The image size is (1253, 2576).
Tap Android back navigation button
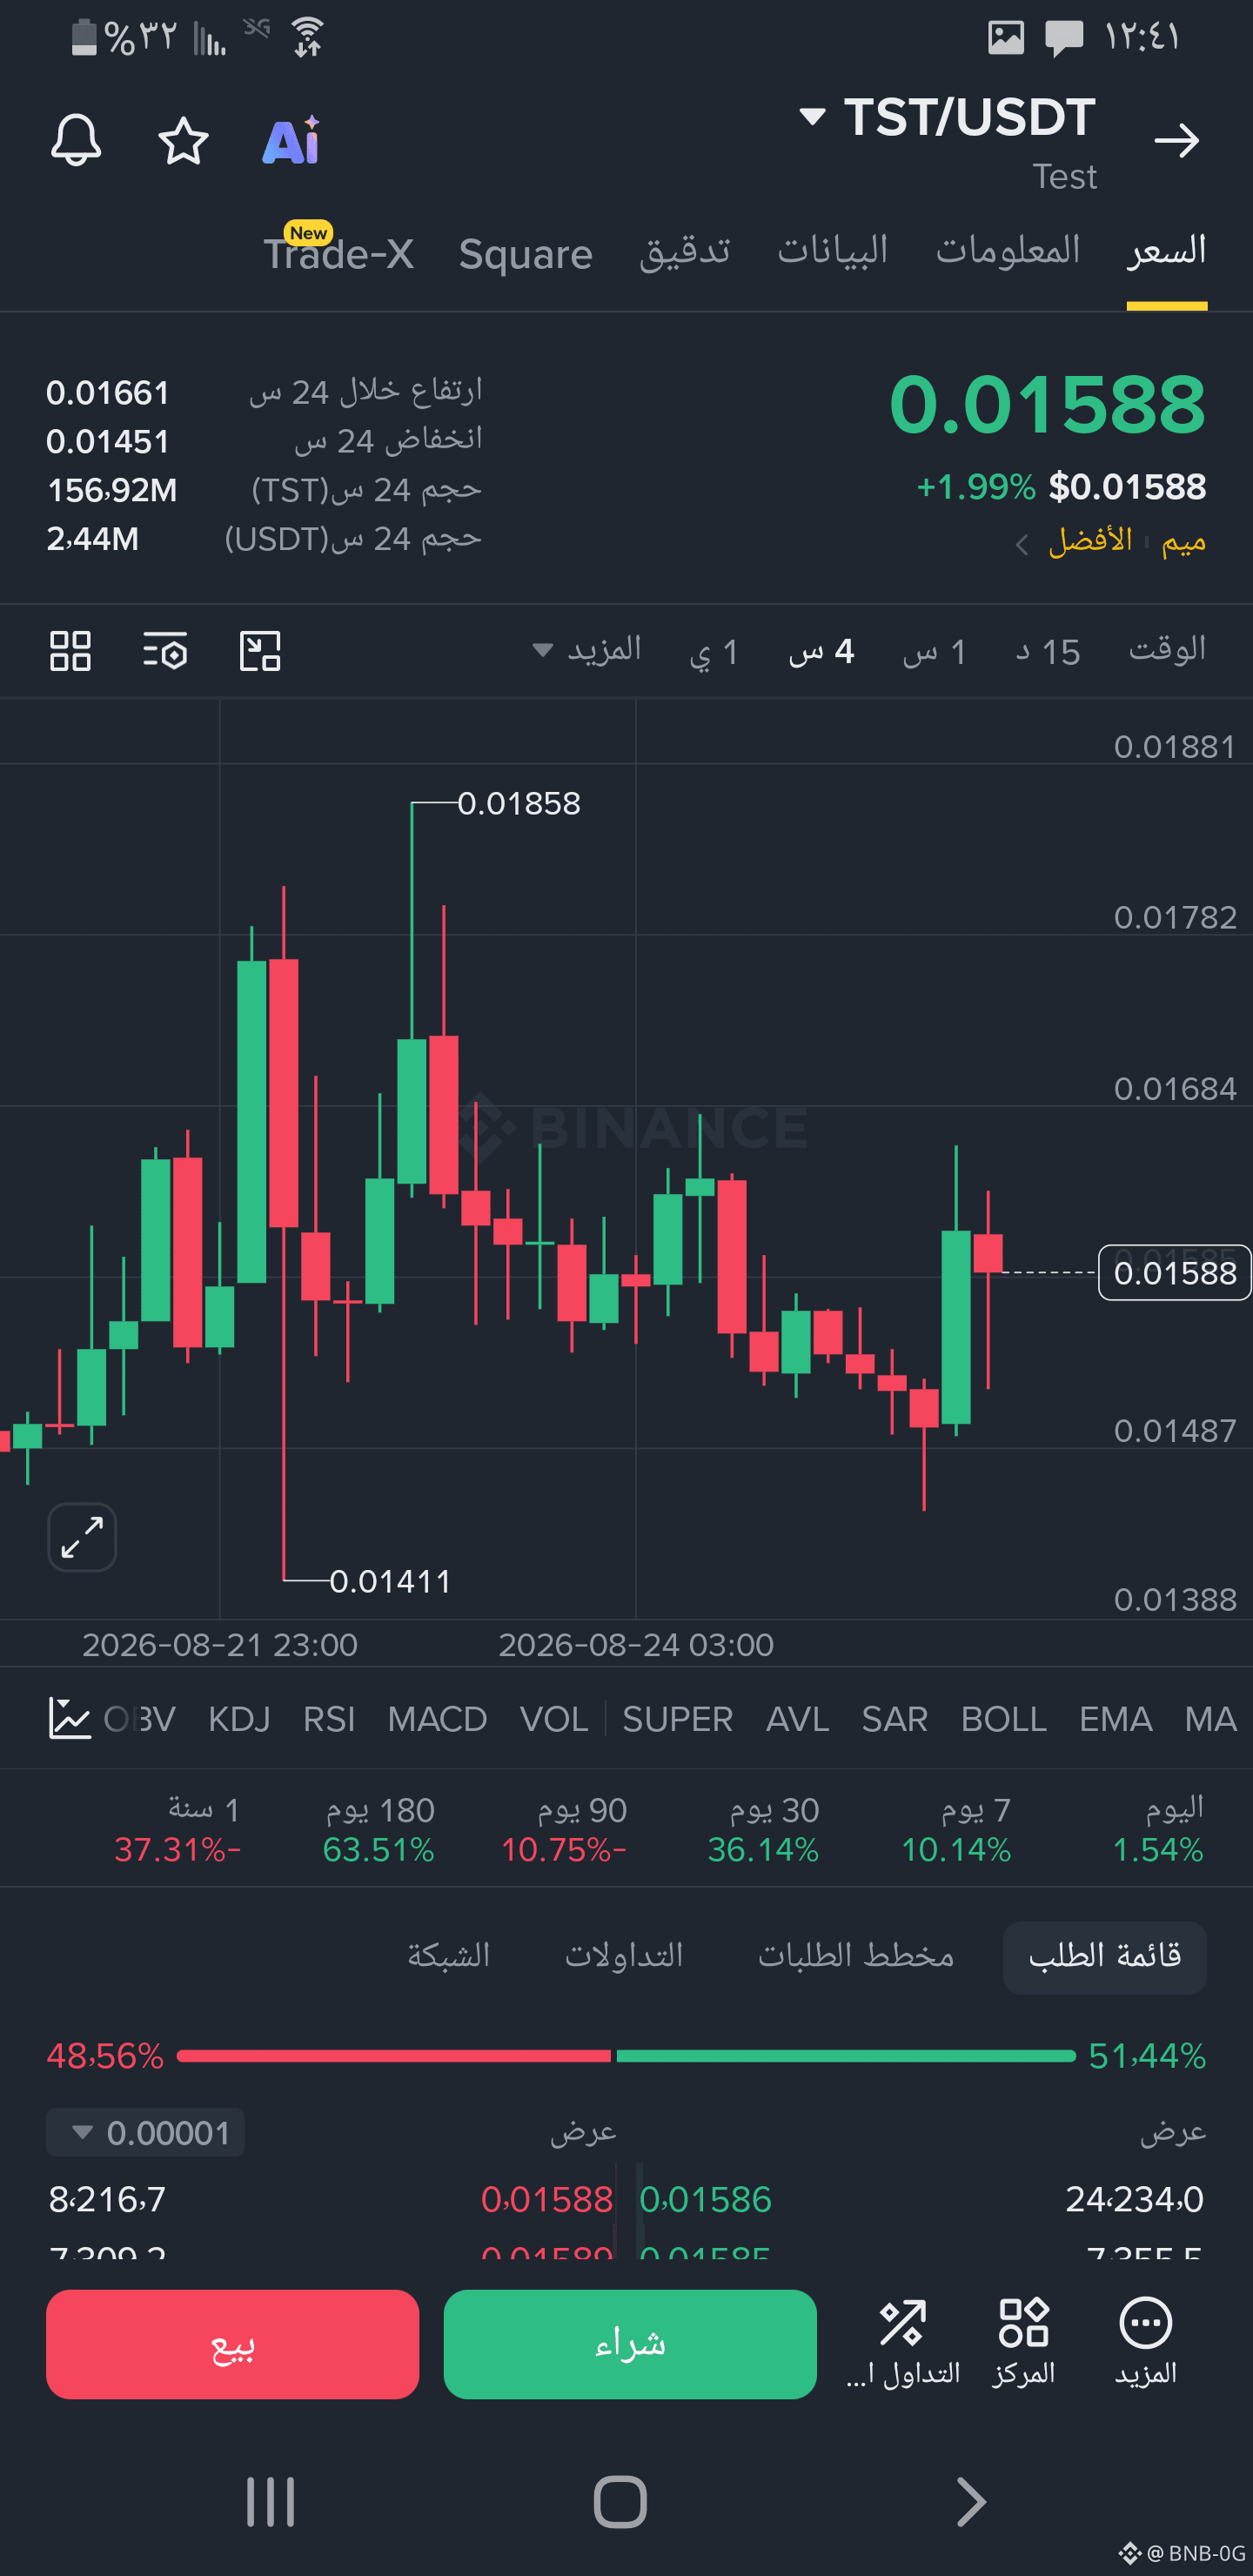pyautogui.click(x=970, y=2502)
